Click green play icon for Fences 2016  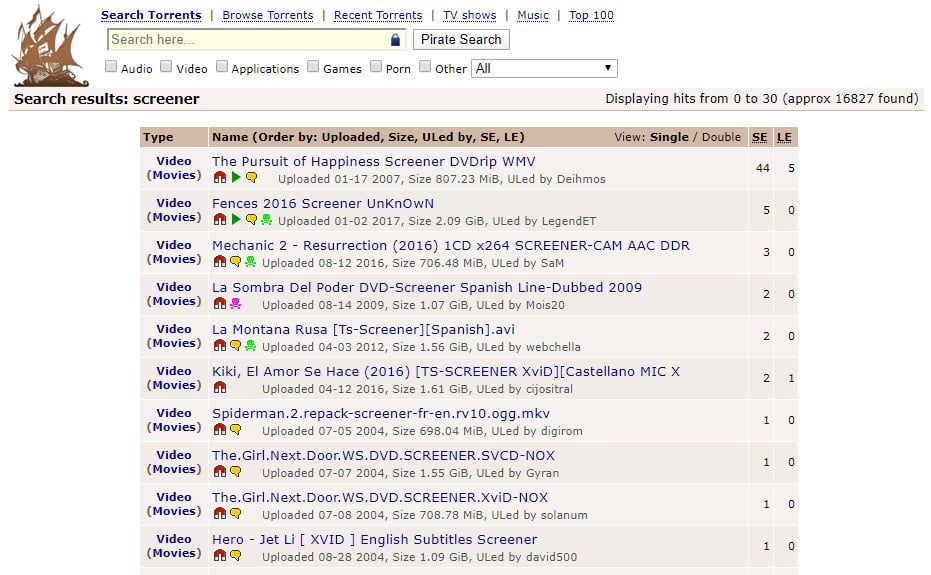236,219
